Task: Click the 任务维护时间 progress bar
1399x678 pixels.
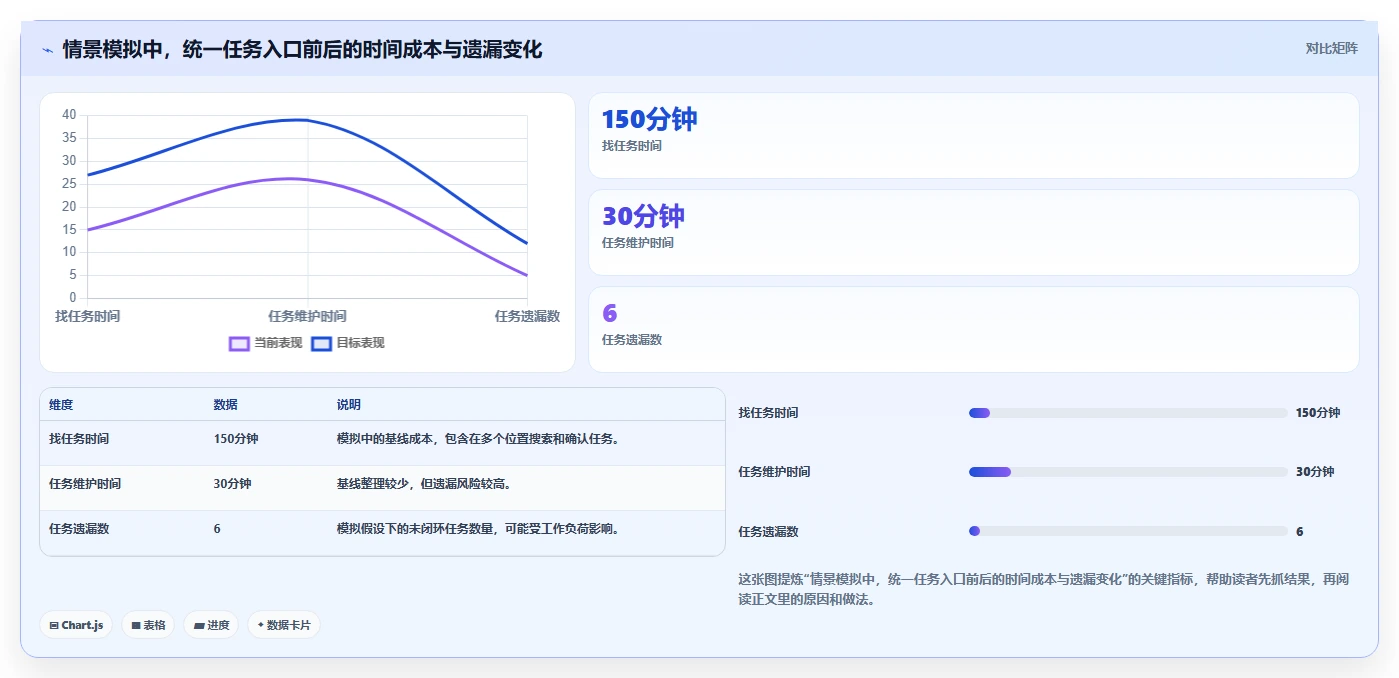Action: click(1128, 472)
